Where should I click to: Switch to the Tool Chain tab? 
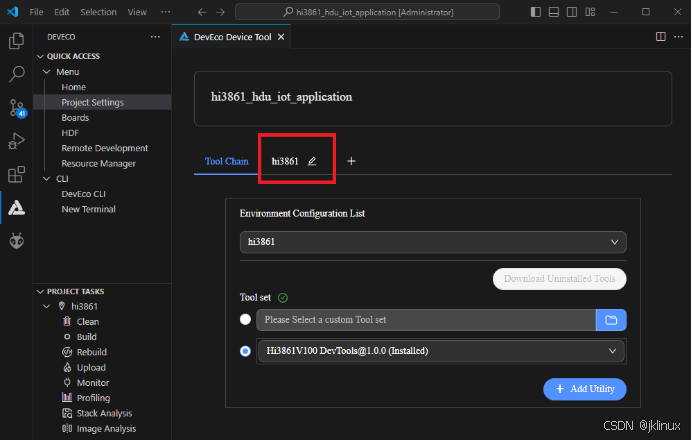(226, 162)
